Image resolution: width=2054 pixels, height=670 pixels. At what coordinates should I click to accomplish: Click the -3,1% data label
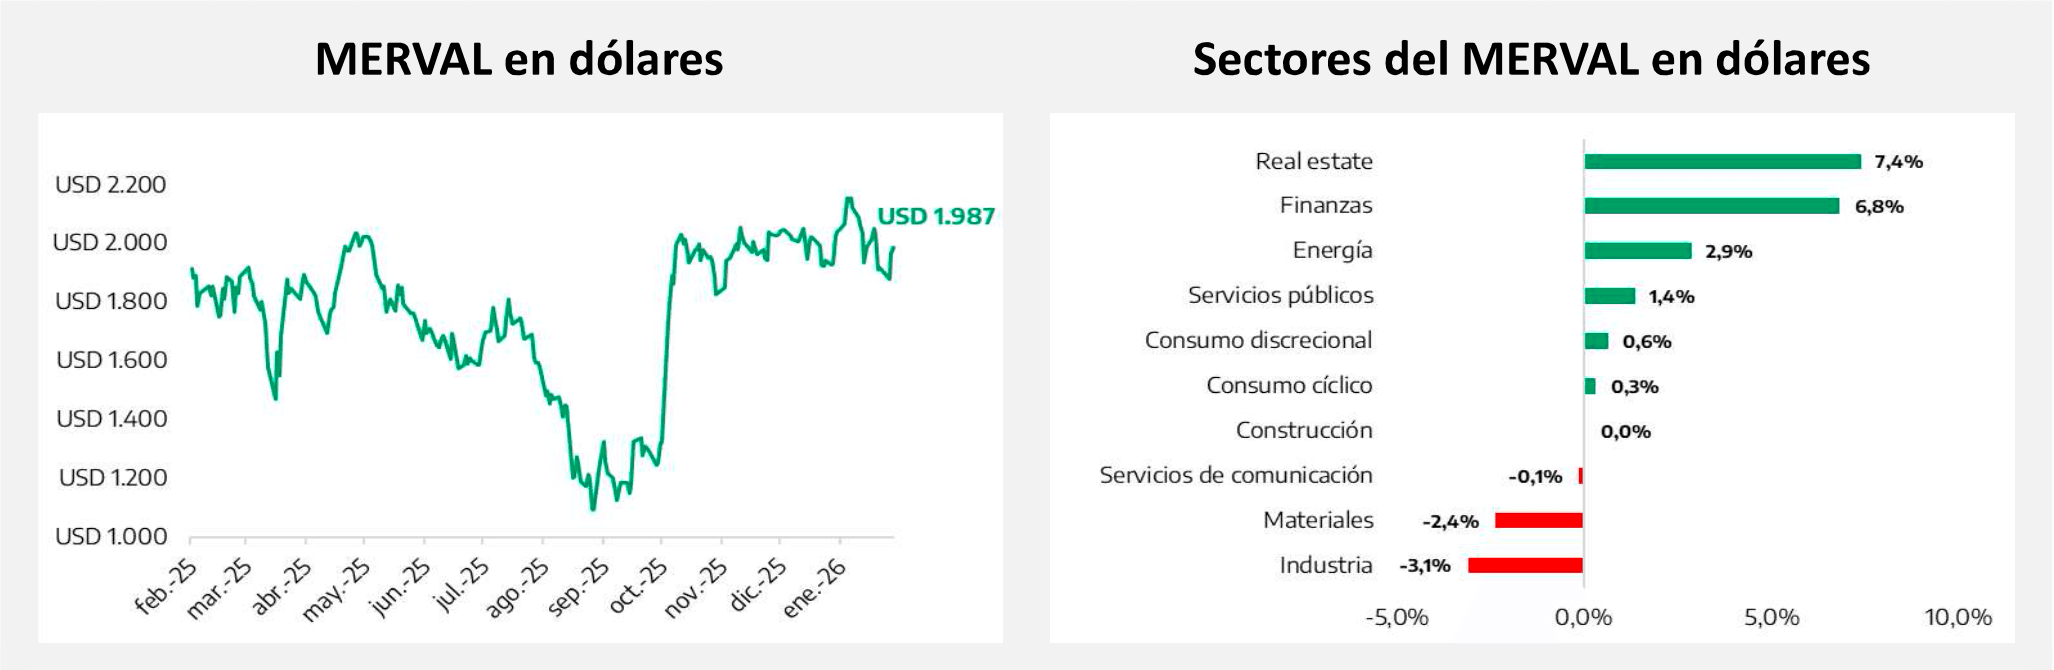tap(1425, 566)
